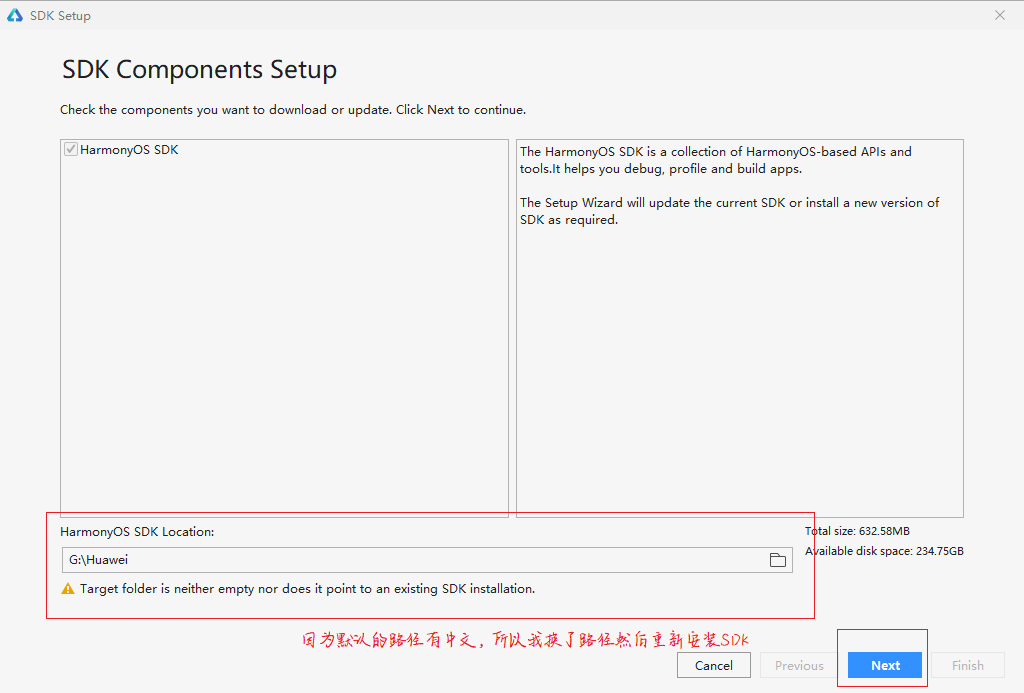The height and width of the screenshot is (693, 1024).
Task: Click the 'HarmonyOS SDK Location:' label
Action: point(137,532)
